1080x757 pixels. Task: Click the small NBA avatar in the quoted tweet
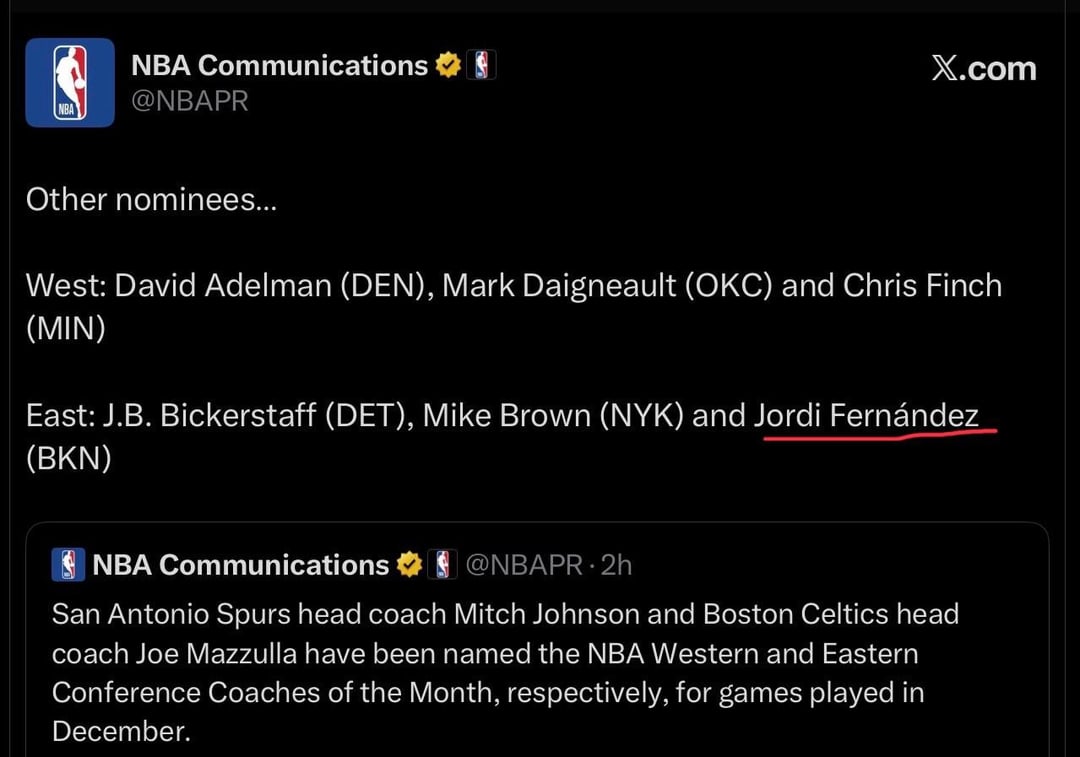coord(67,564)
